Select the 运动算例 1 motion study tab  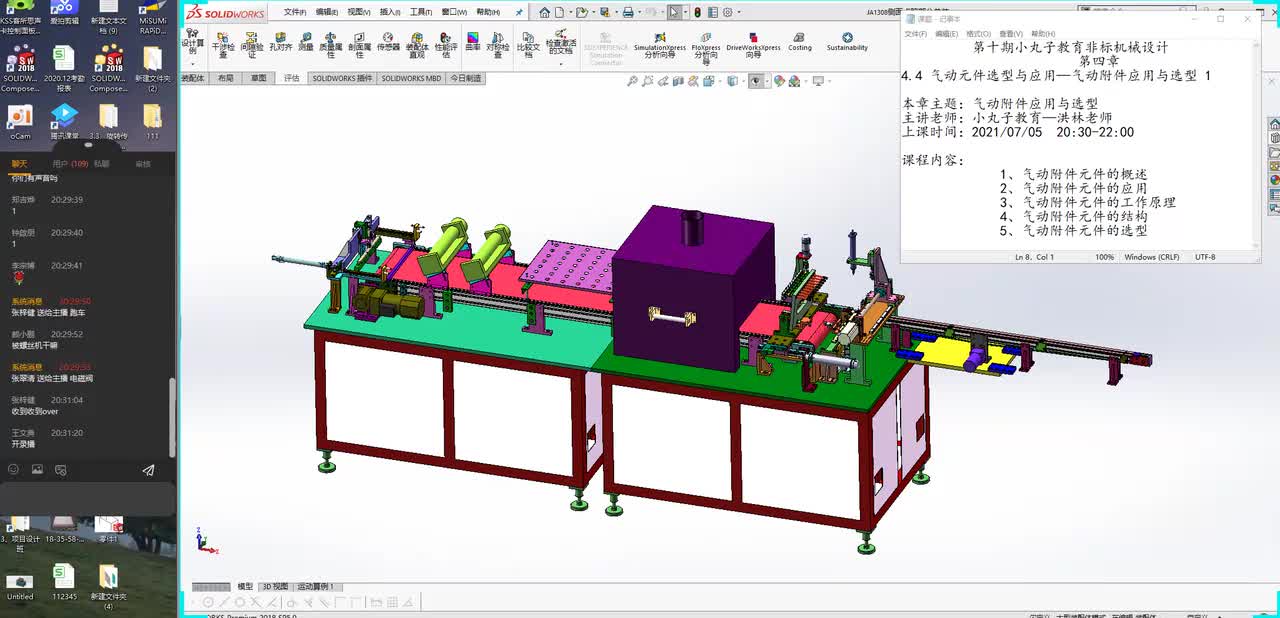[315, 587]
